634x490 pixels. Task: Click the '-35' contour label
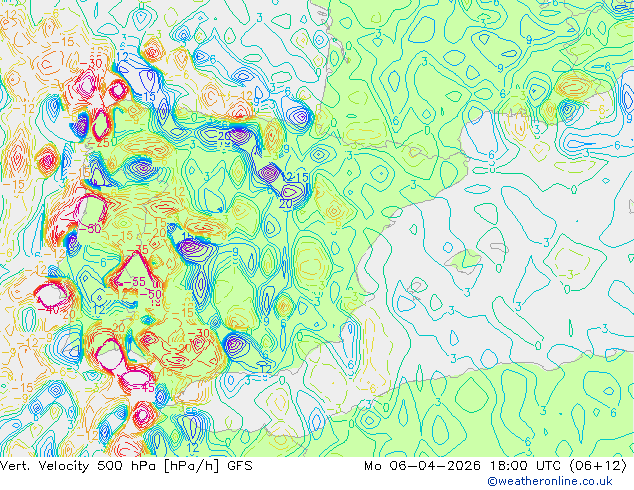coord(136,249)
